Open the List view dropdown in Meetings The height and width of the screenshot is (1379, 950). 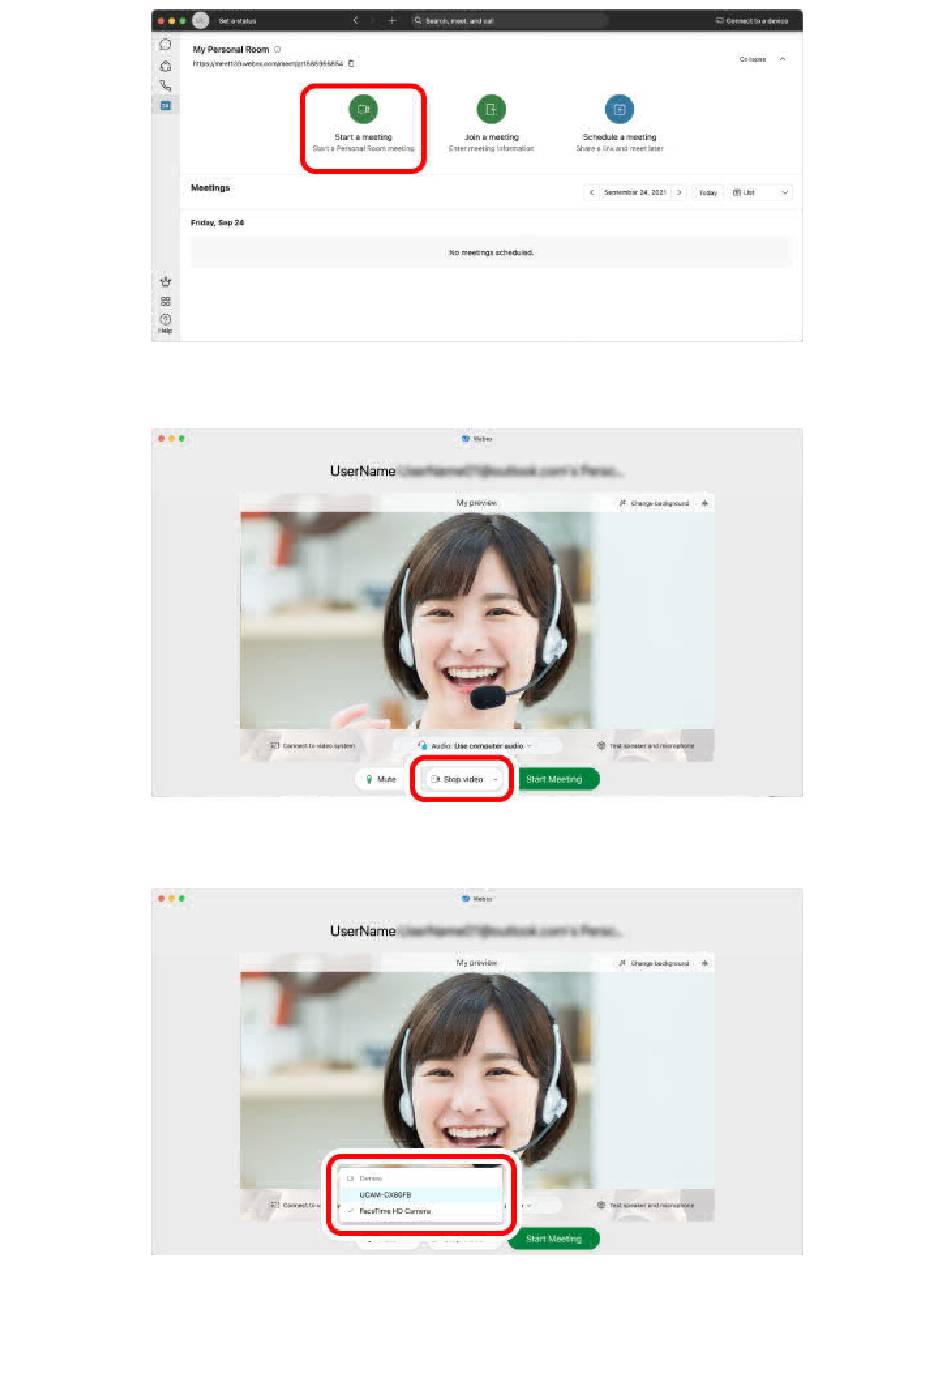point(760,192)
